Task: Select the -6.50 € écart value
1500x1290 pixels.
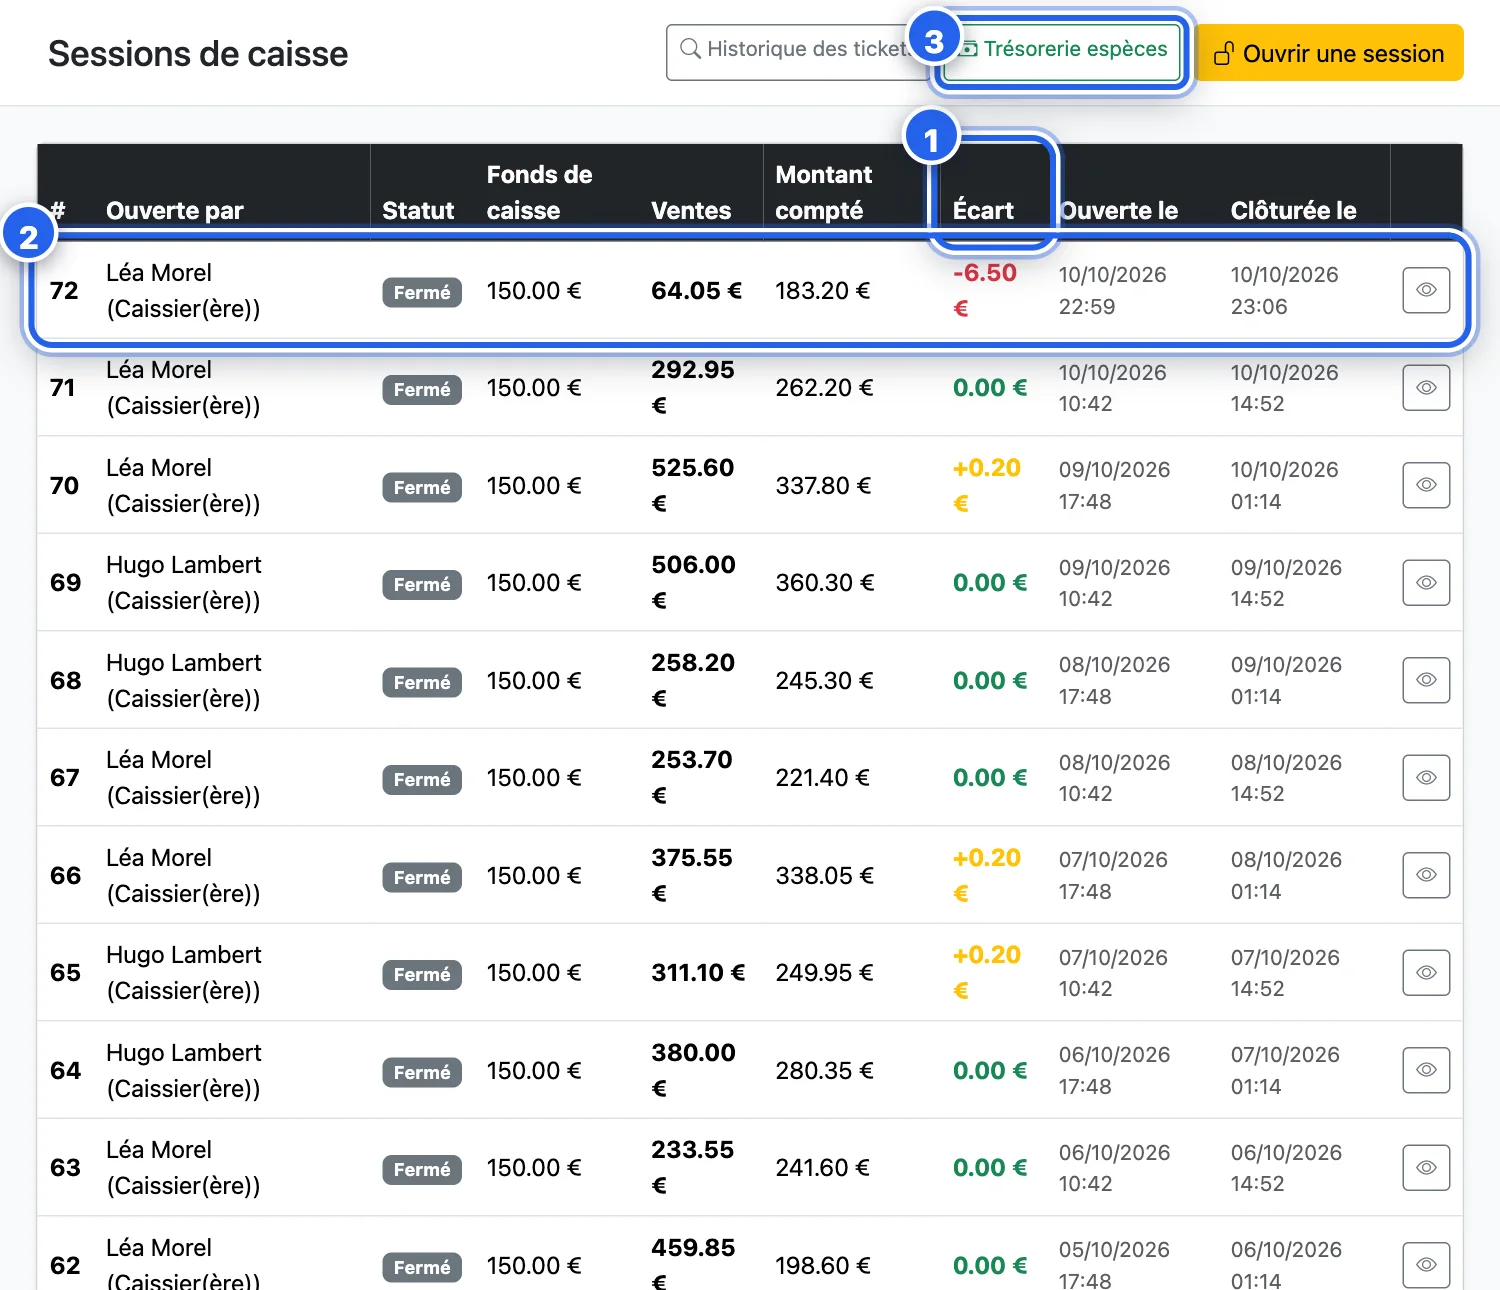Action: (x=985, y=290)
